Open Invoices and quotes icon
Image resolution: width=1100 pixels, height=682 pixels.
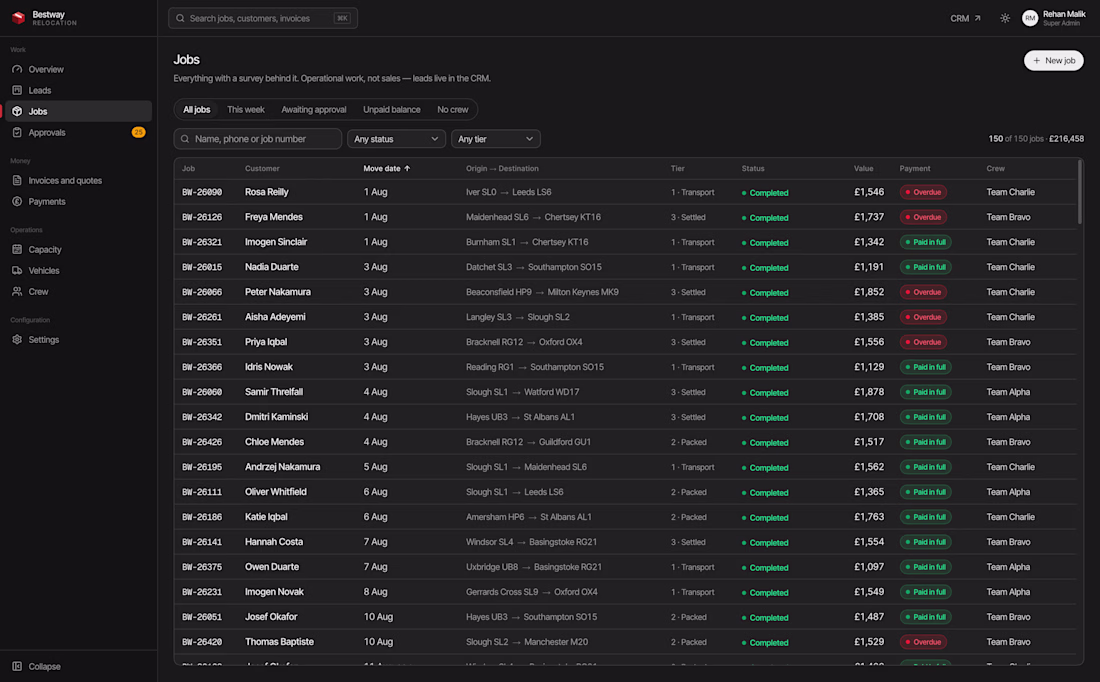tap(18, 180)
